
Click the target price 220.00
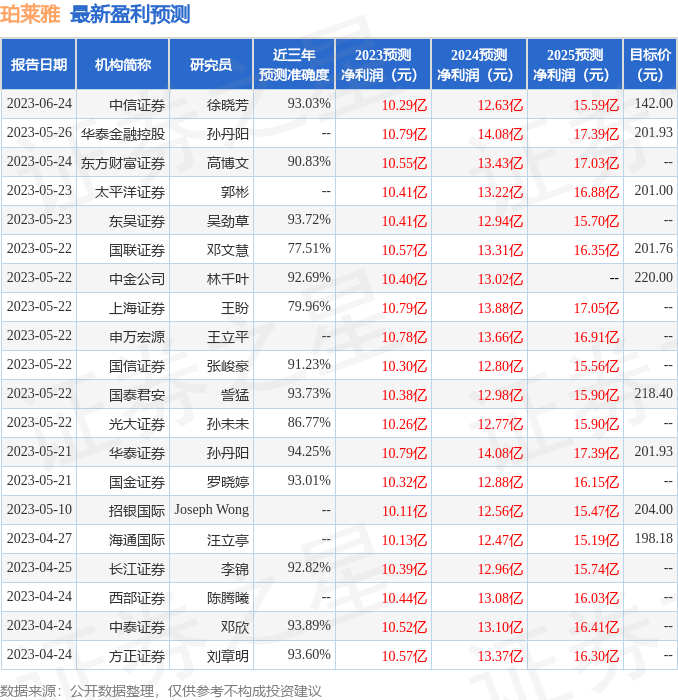pos(653,277)
